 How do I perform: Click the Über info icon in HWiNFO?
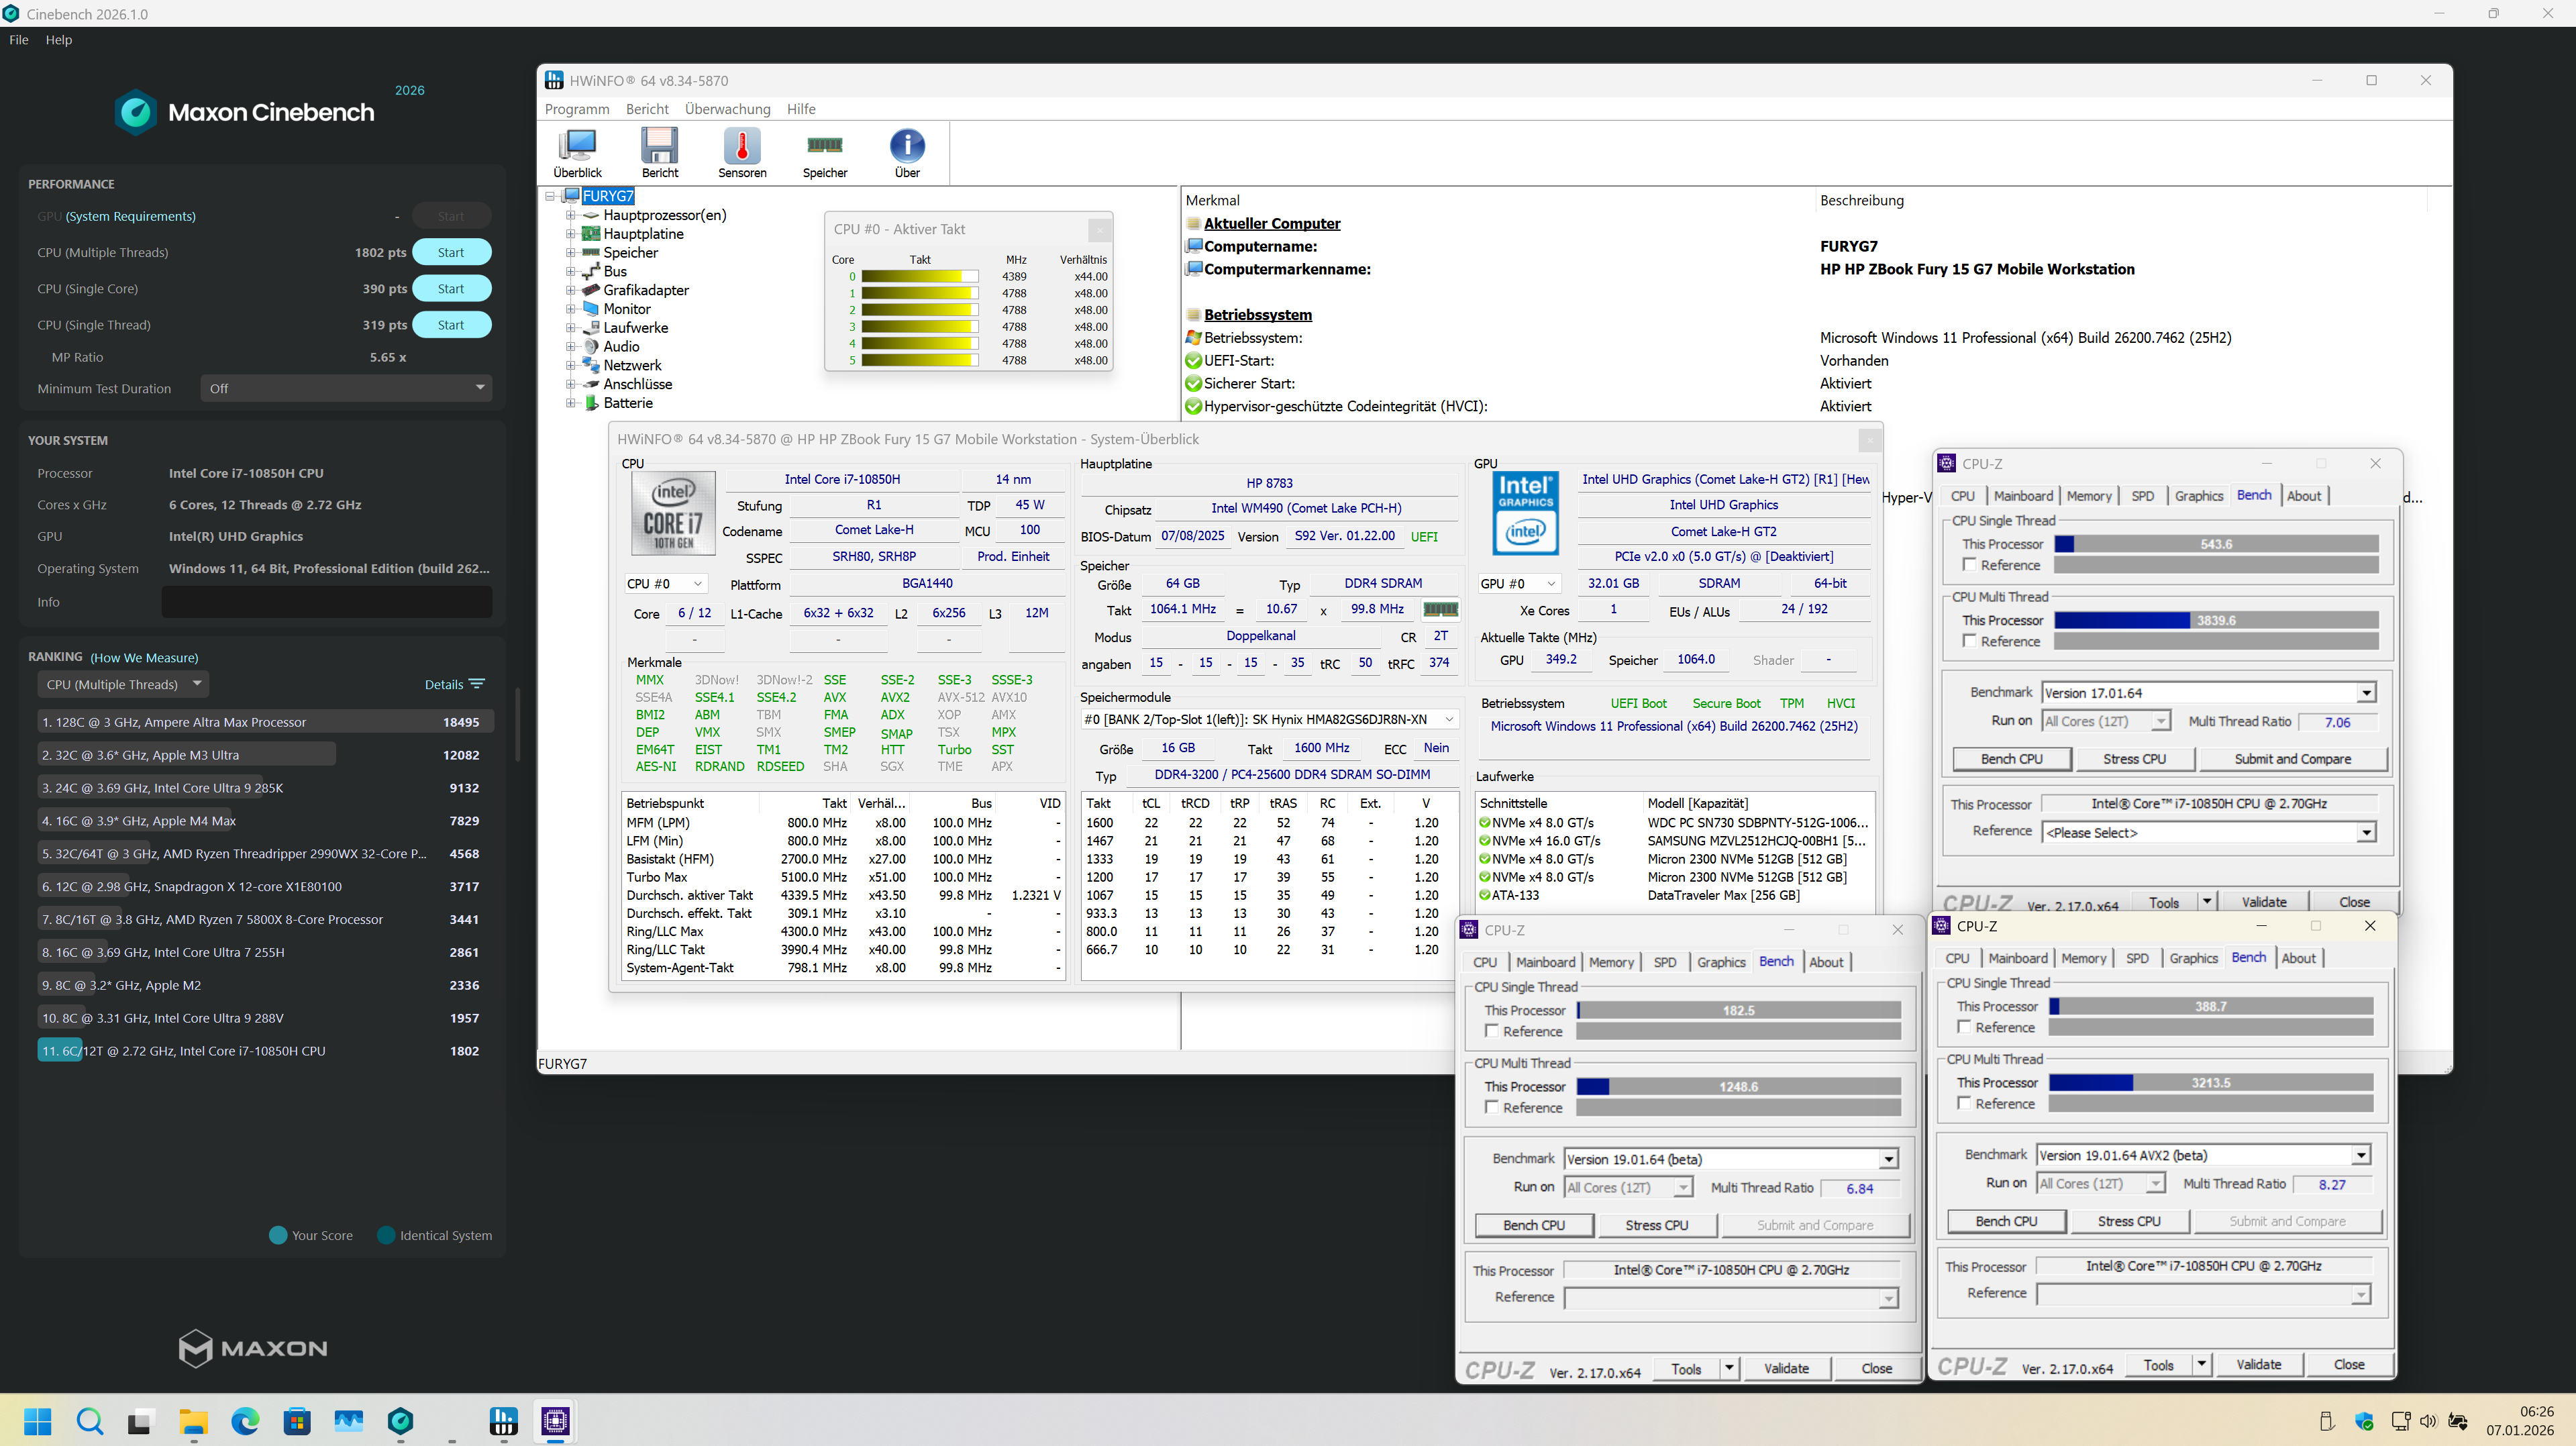point(906,147)
